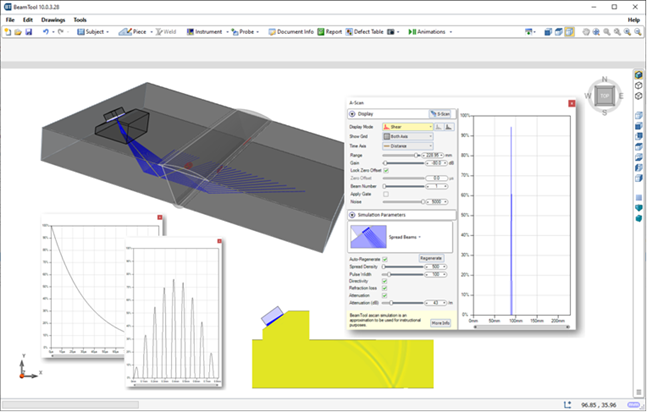
Task: Click the Undo arrow icon
Action: [45, 32]
